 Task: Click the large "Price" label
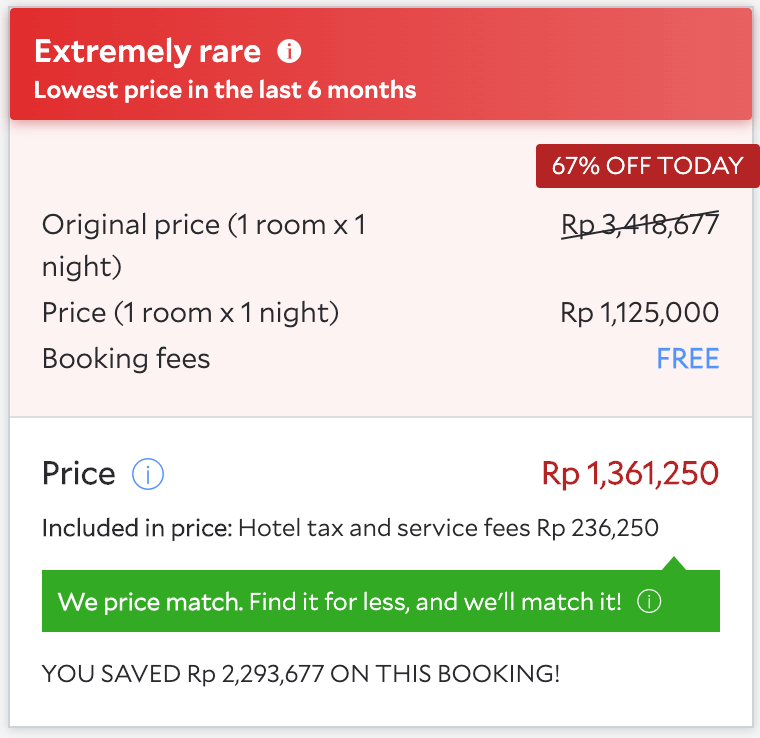[79, 473]
